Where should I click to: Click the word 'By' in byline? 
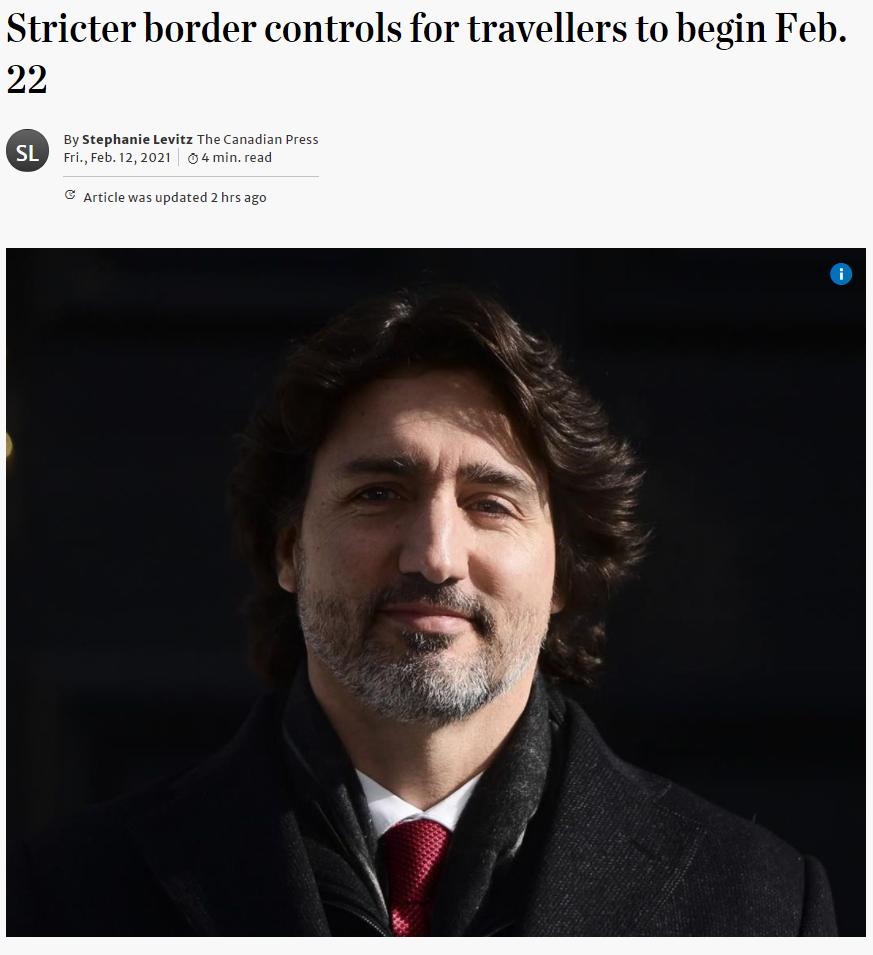pos(71,139)
